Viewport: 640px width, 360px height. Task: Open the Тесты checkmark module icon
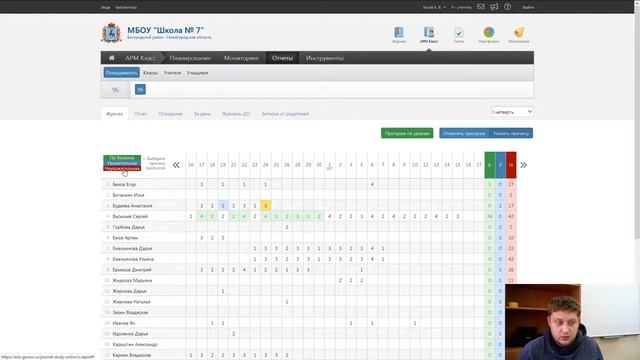click(459, 34)
